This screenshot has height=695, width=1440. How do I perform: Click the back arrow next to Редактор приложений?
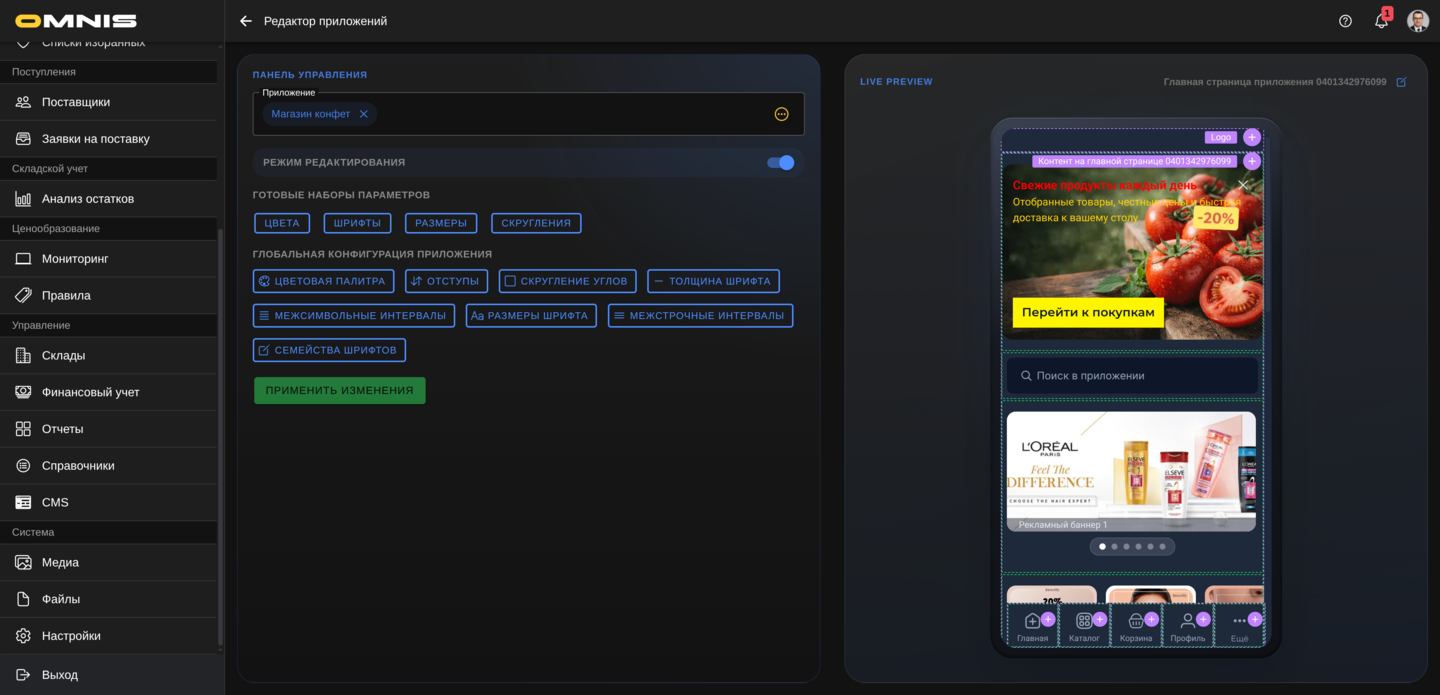coord(246,21)
